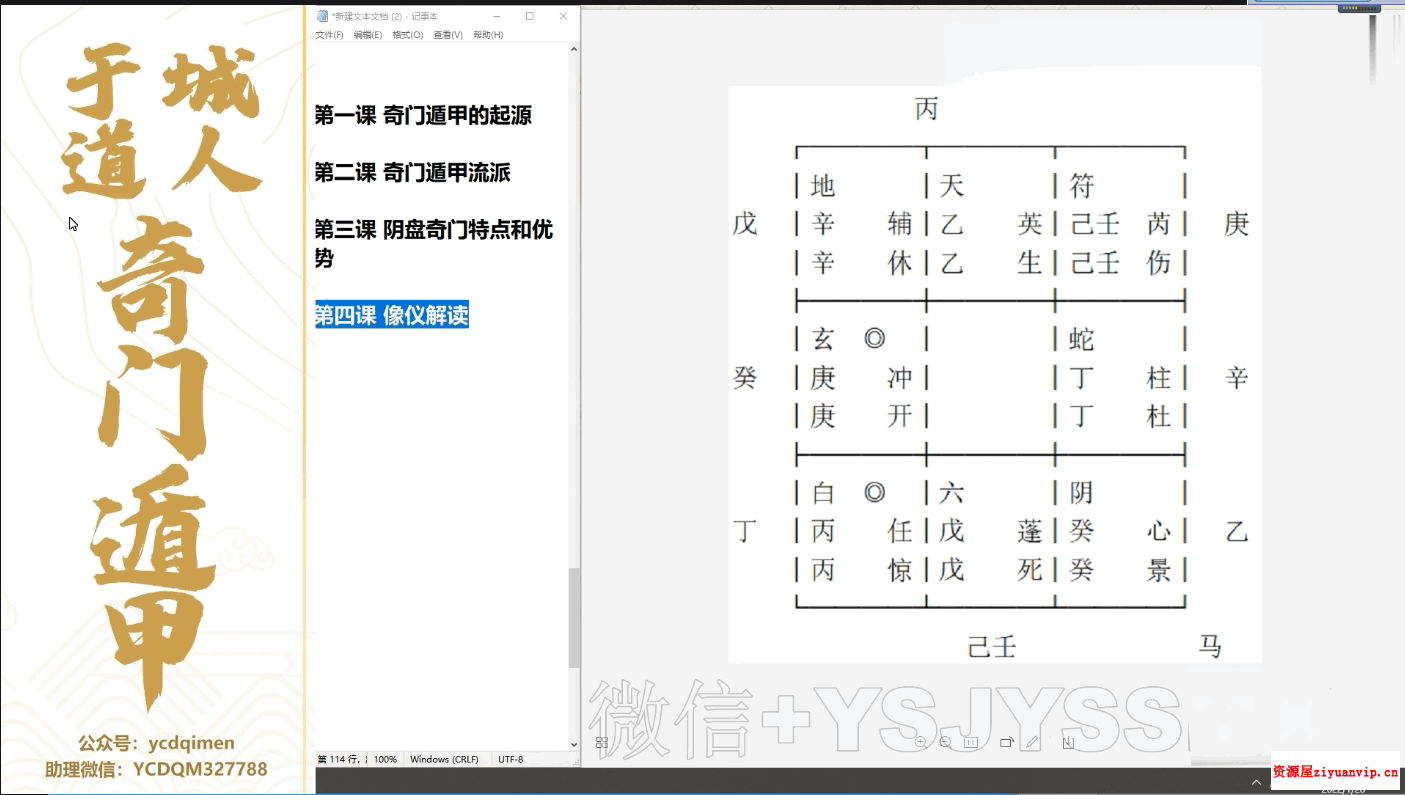Click '癸' label left of chart's middle row

[x=745, y=378]
